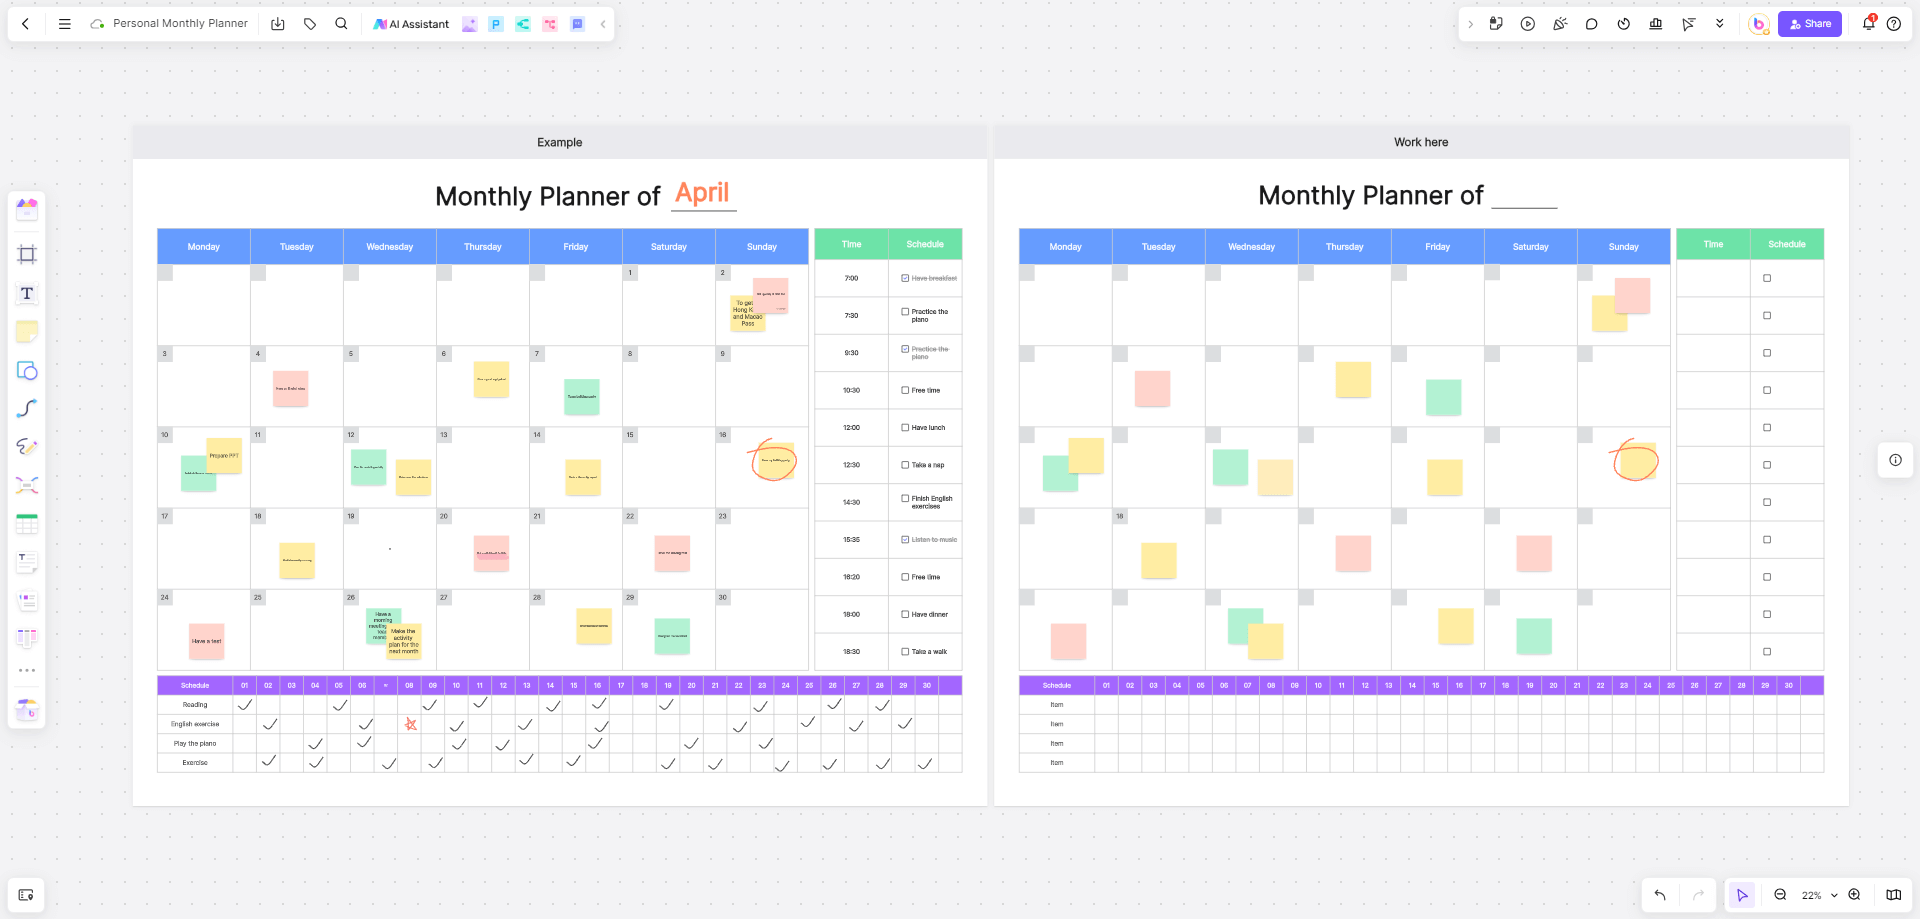
Task: Collapse the AI tools bar chevron
Action: (603, 24)
